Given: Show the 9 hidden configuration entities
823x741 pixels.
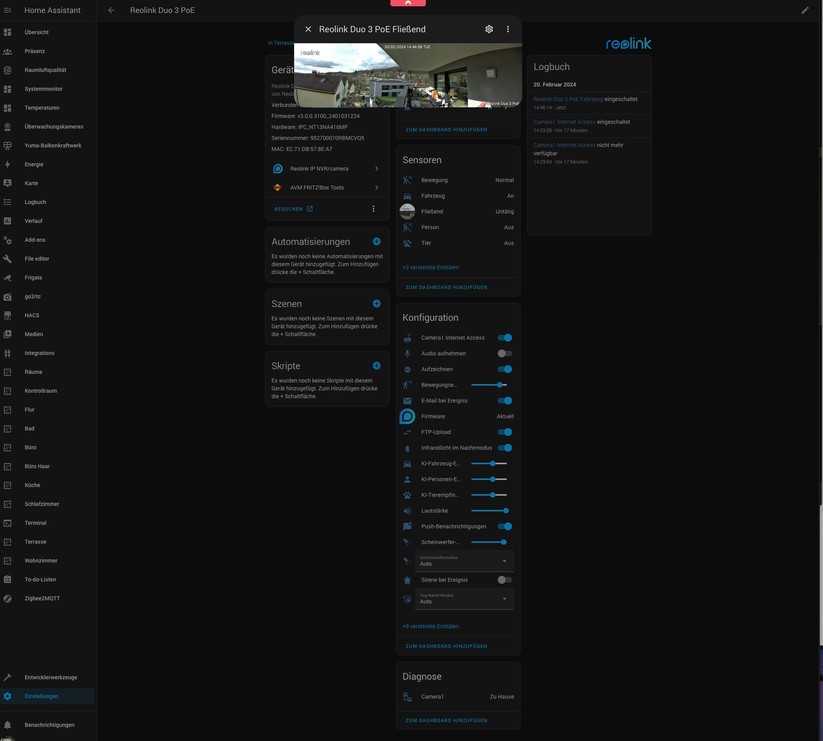Looking at the screenshot, I should point(431,627).
